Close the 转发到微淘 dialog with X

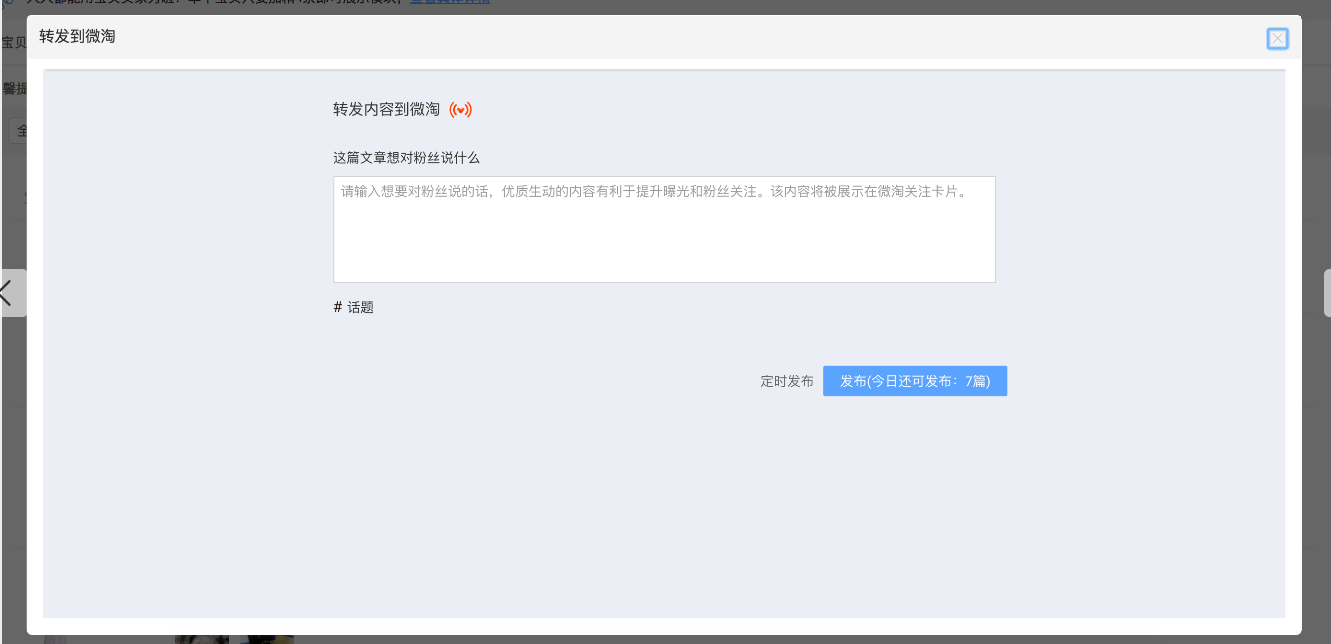pyautogui.click(x=1277, y=39)
